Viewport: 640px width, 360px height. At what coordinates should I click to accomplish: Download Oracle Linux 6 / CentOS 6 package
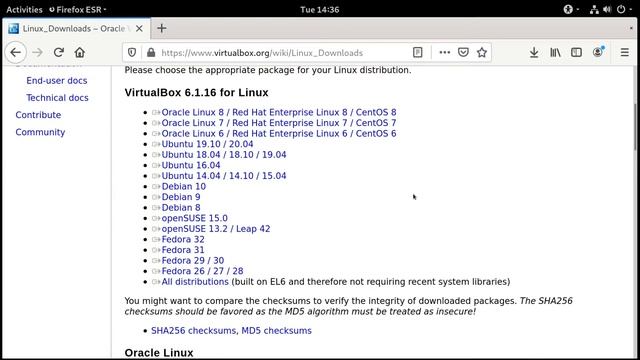[279, 133]
